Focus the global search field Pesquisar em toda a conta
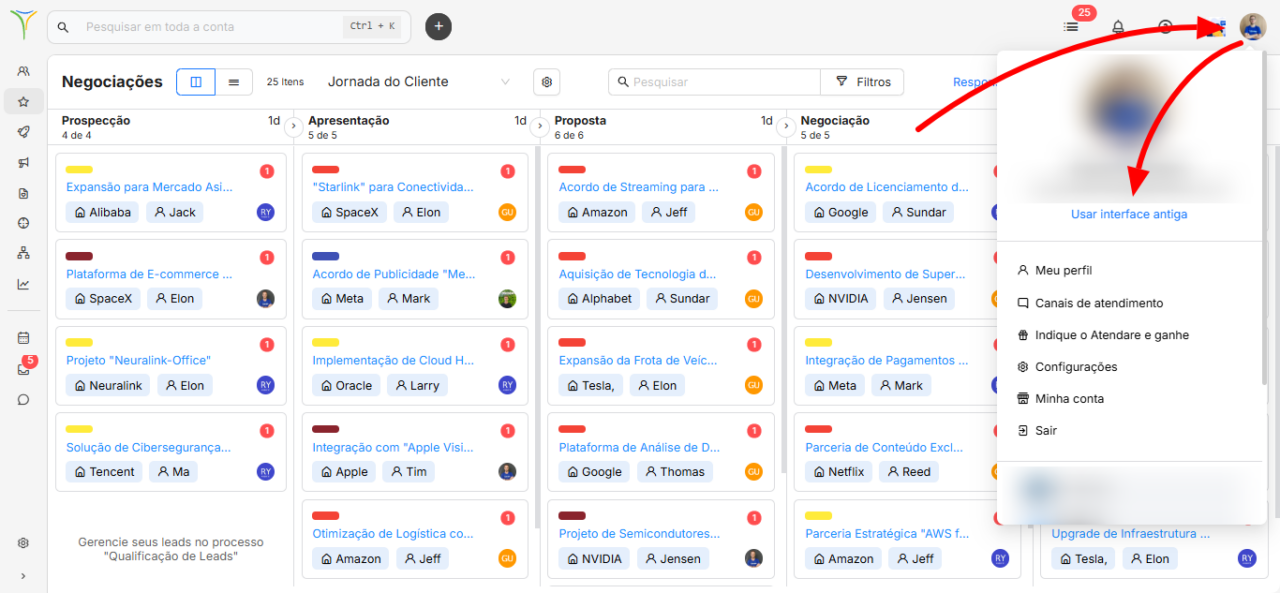Image resolution: width=1280 pixels, height=593 pixels. tap(229, 27)
